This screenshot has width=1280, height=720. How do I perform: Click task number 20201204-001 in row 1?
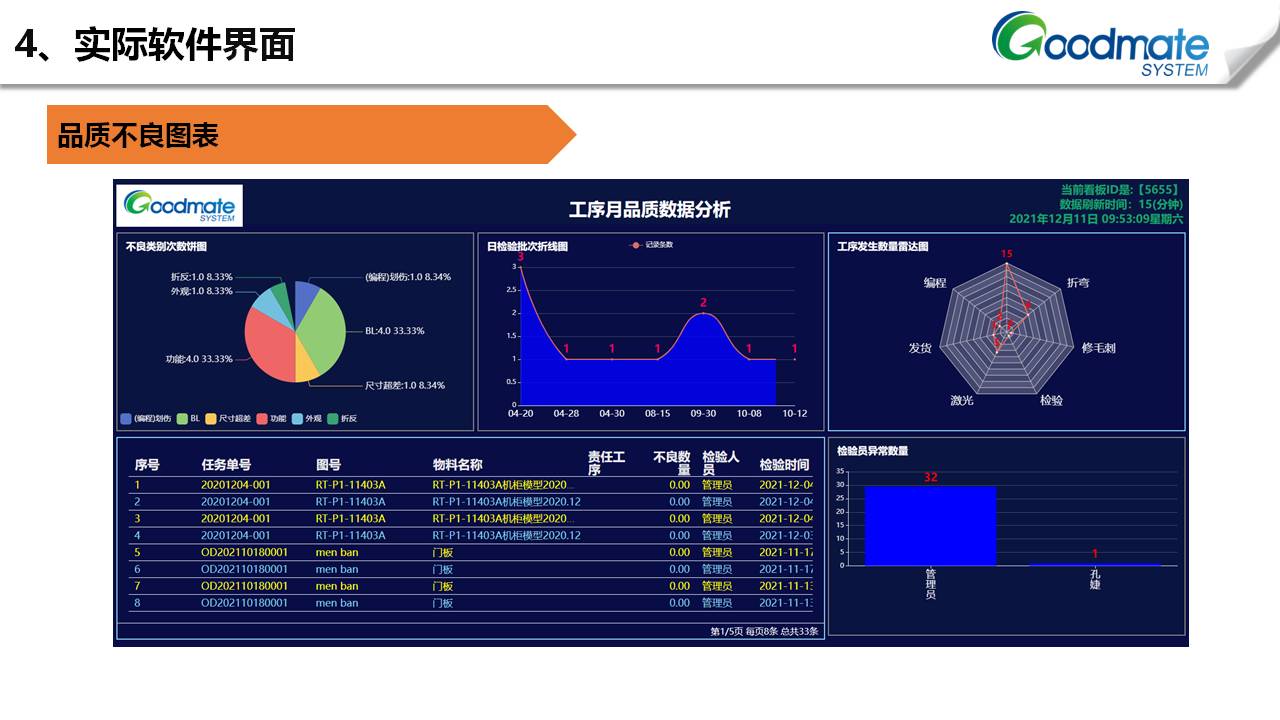click(236, 485)
